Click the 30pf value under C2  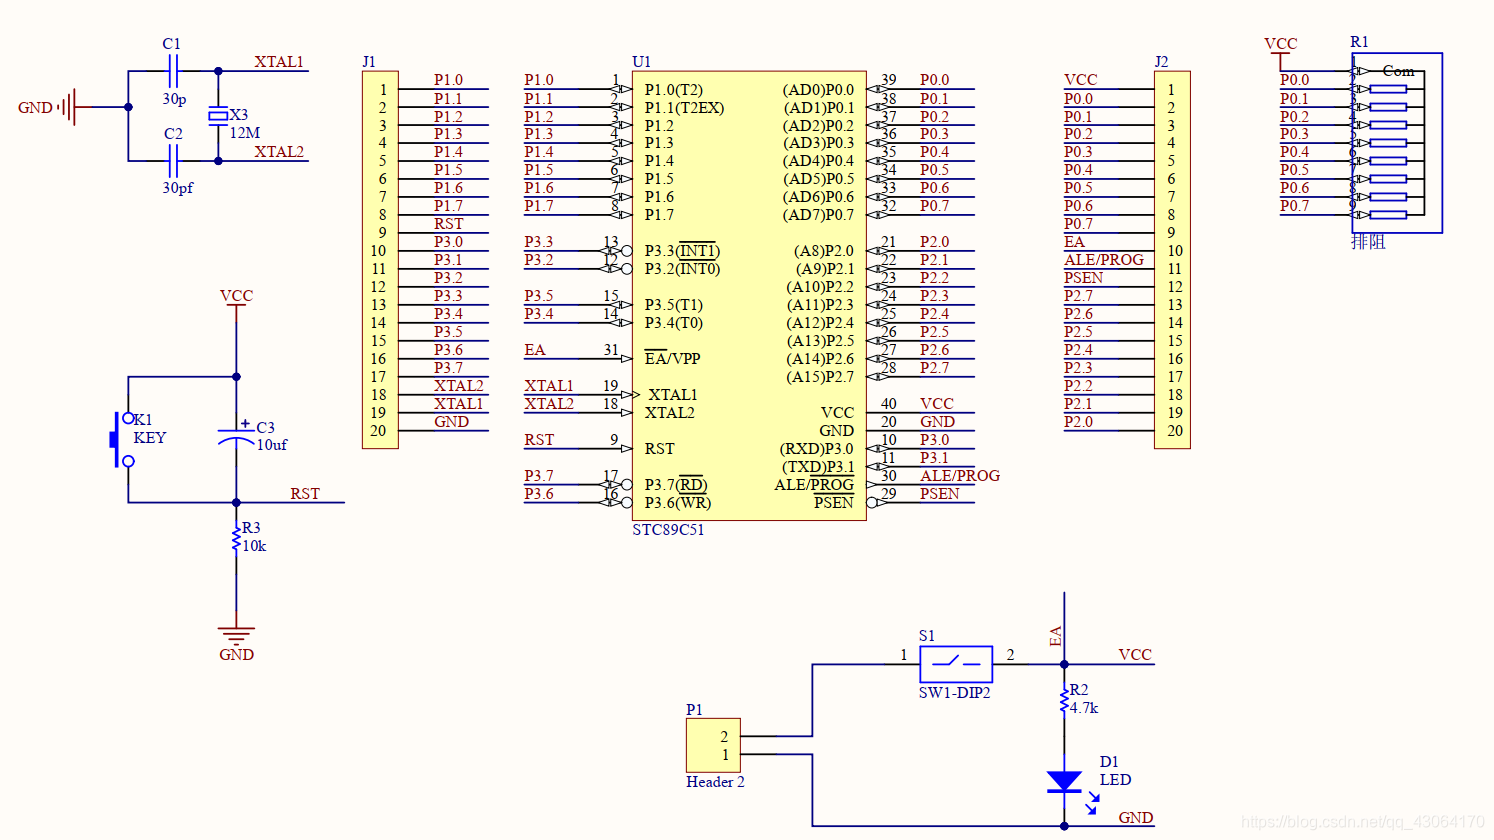pos(178,188)
